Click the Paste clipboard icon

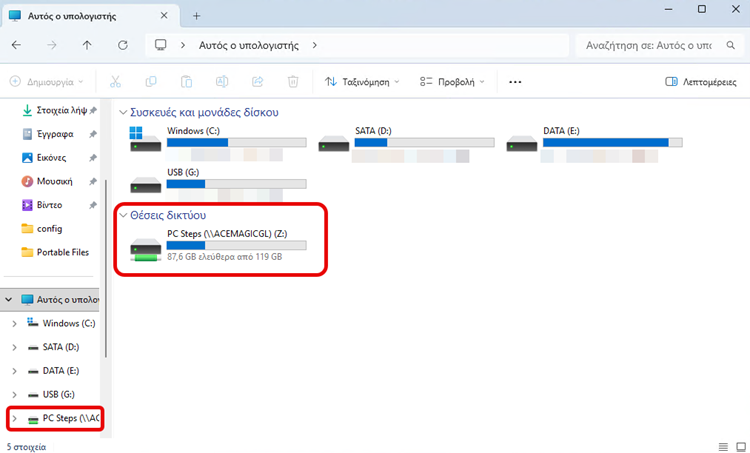coord(187,82)
